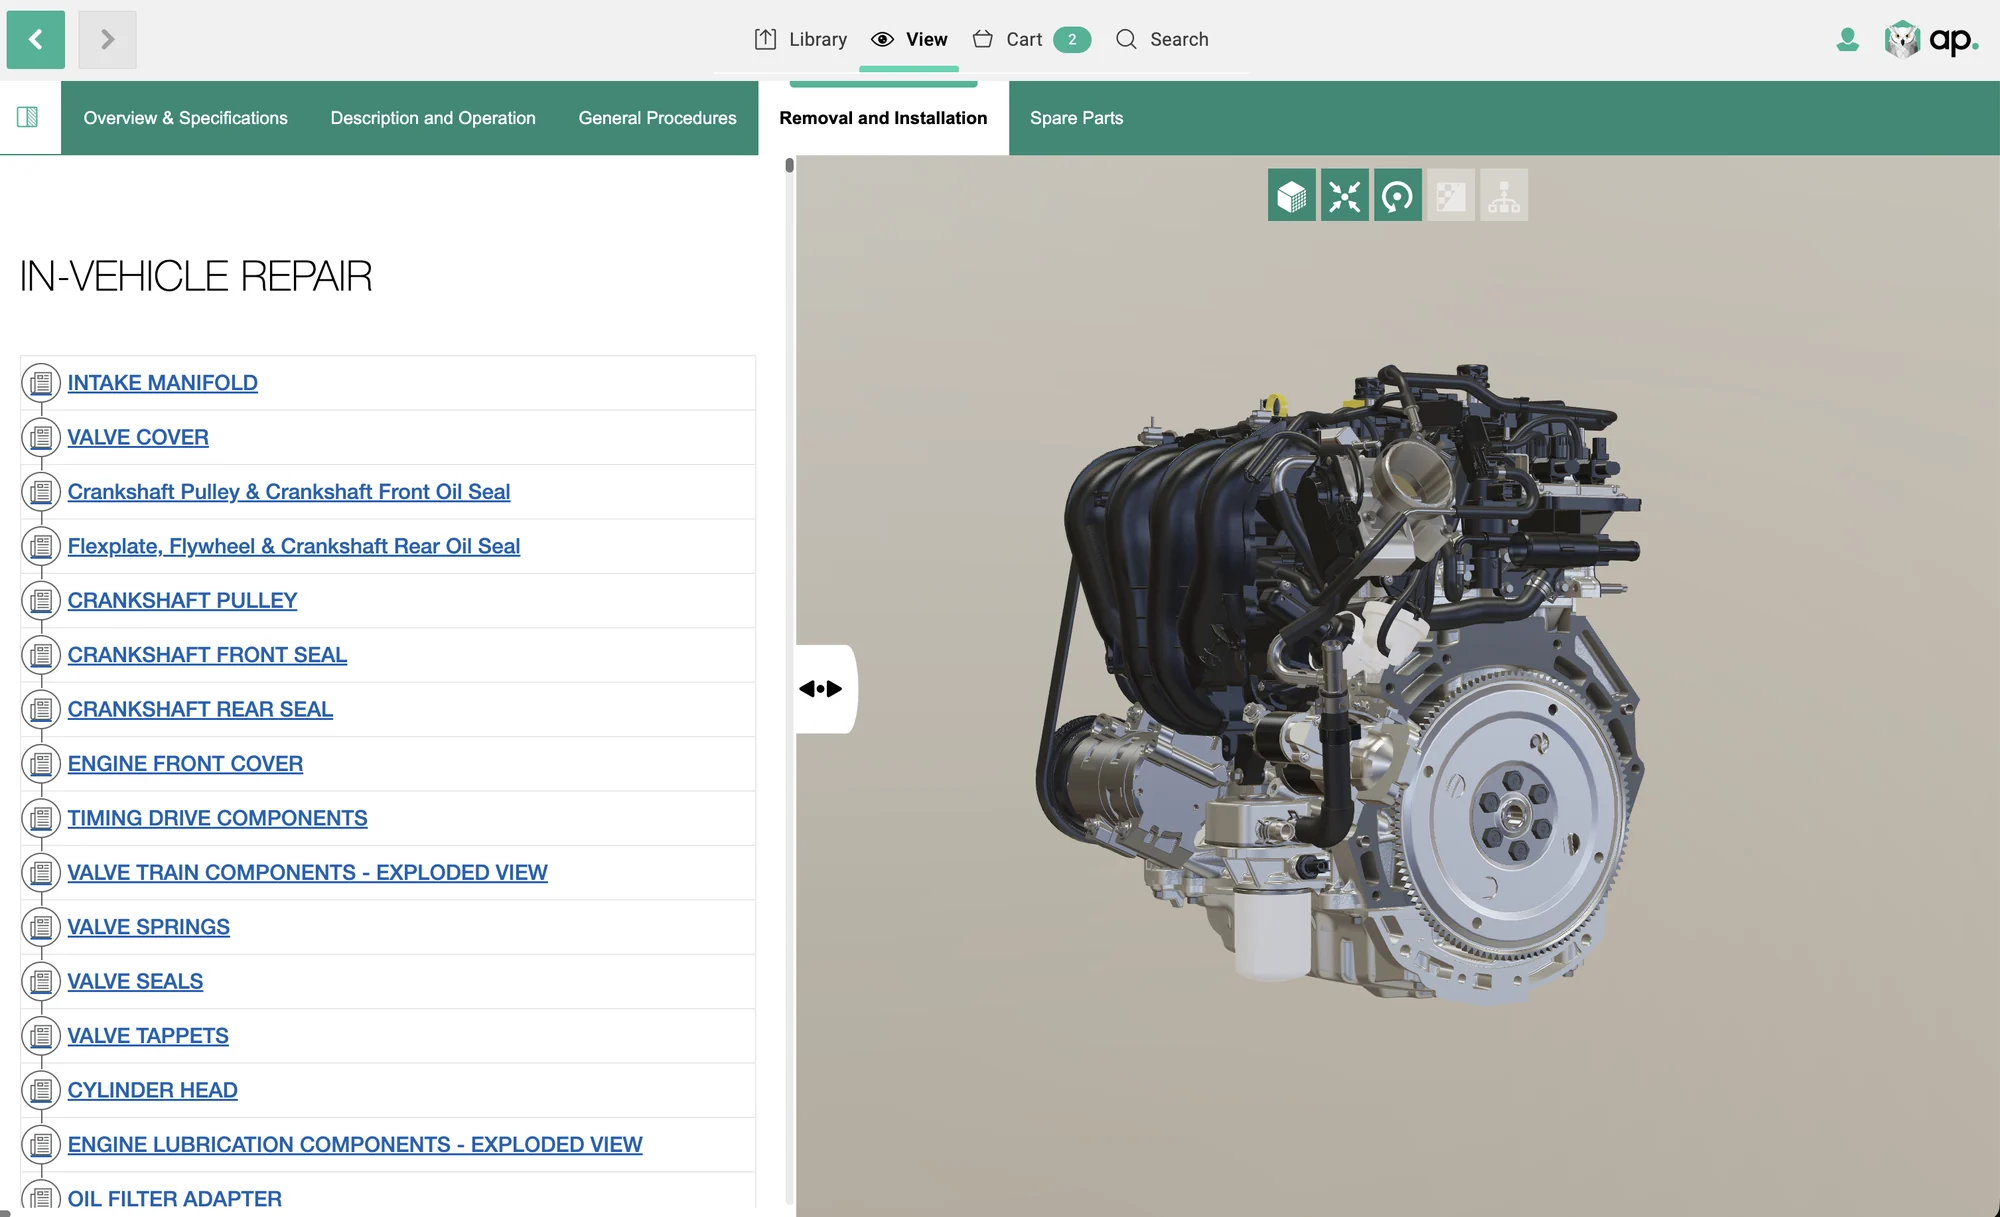Click the split panel resize handle arrows
2000x1217 pixels.
(x=822, y=688)
